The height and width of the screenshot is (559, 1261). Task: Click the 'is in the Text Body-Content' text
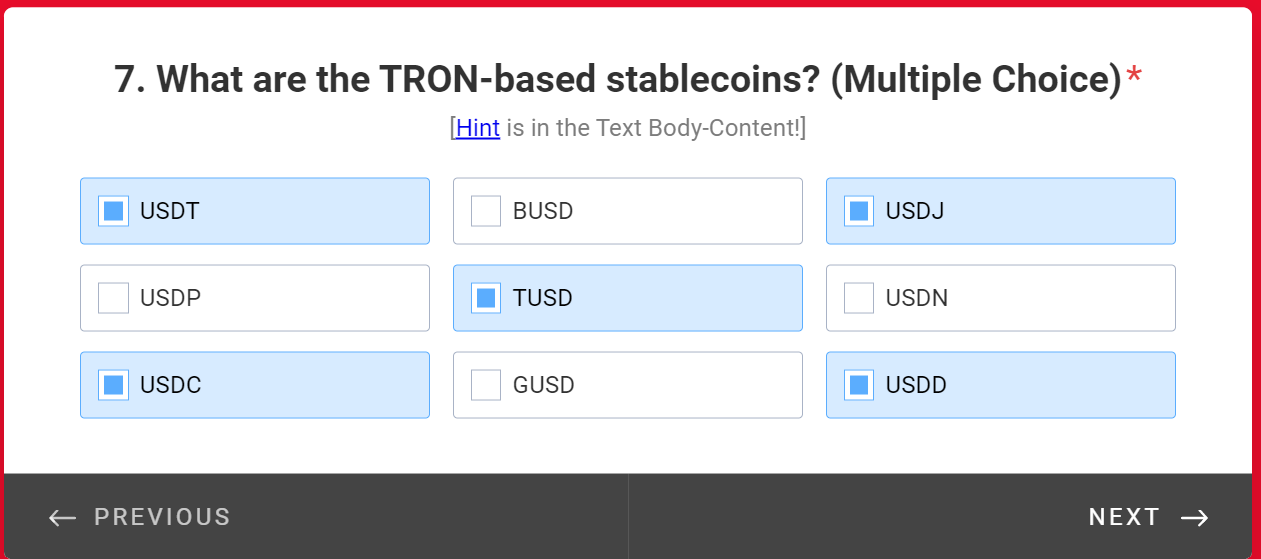click(652, 128)
